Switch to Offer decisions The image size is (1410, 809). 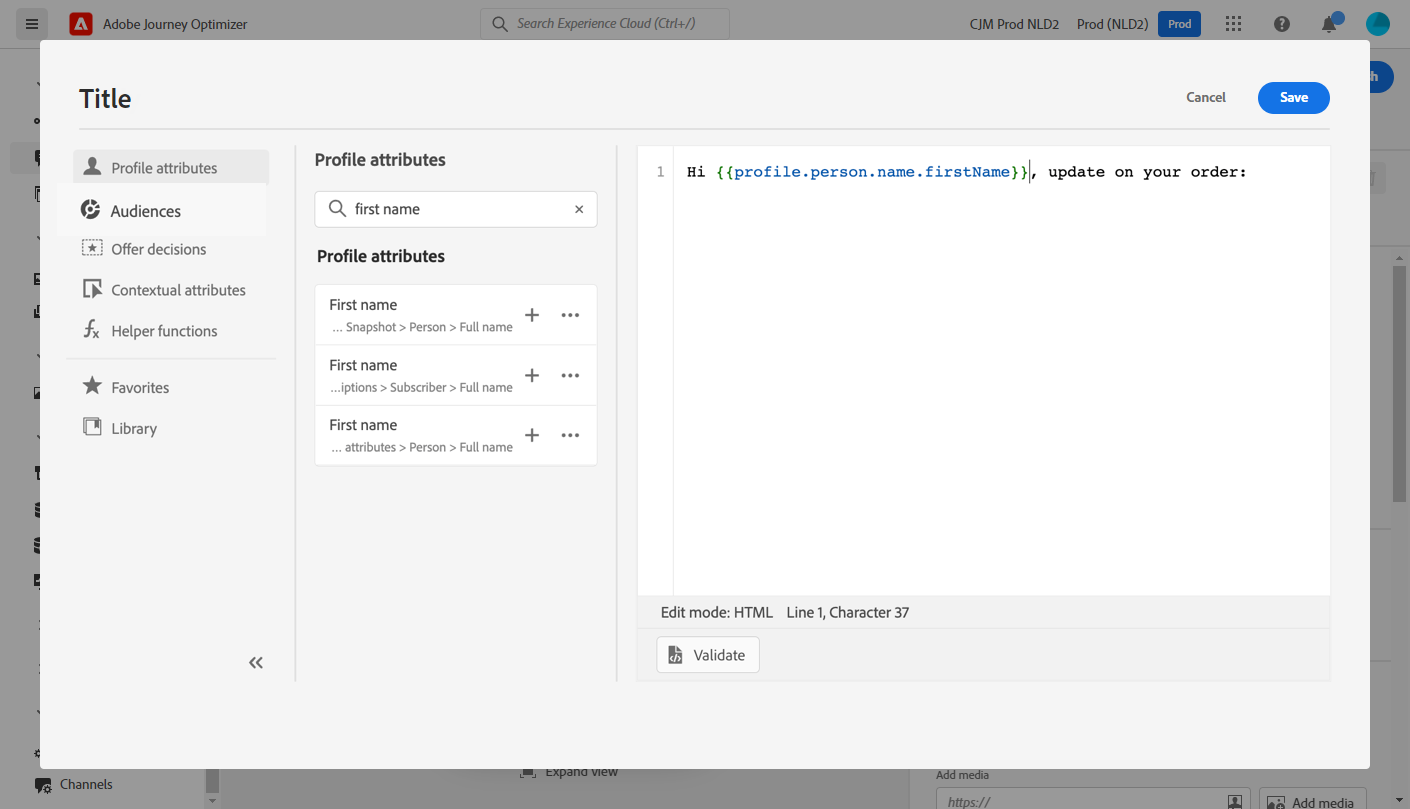click(158, 249)
